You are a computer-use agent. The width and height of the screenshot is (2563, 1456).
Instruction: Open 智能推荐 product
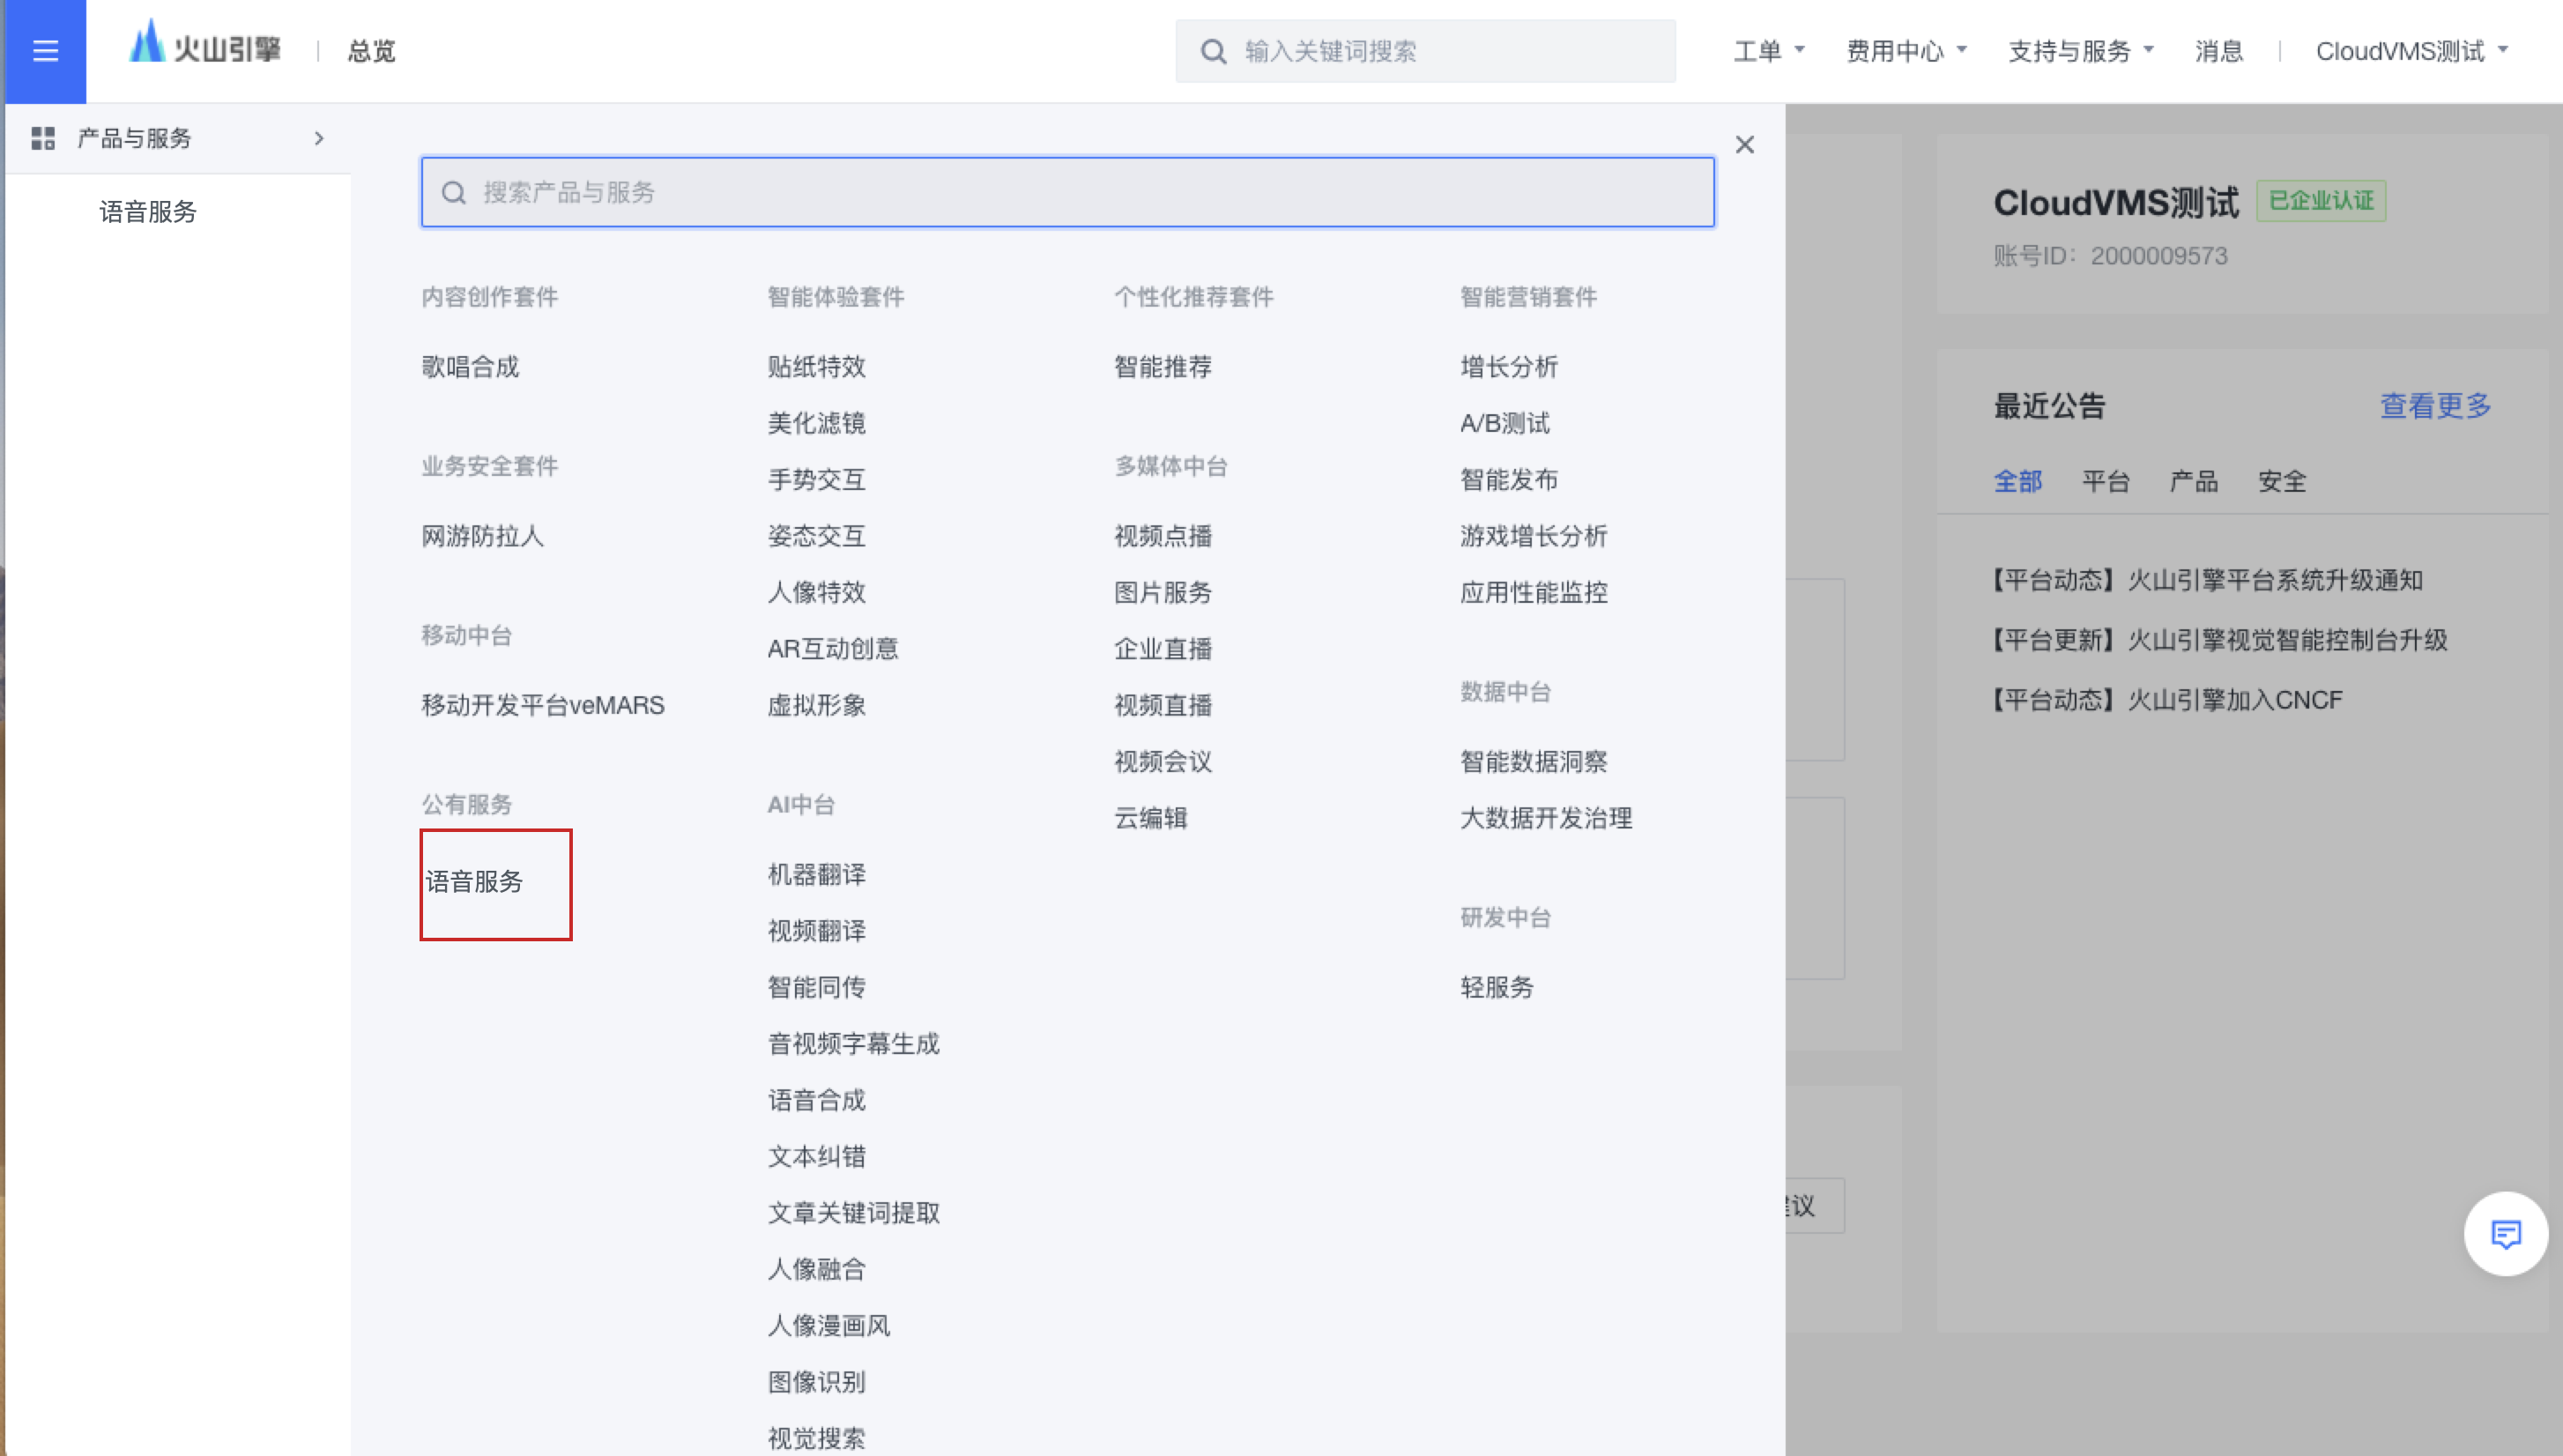1163,367
